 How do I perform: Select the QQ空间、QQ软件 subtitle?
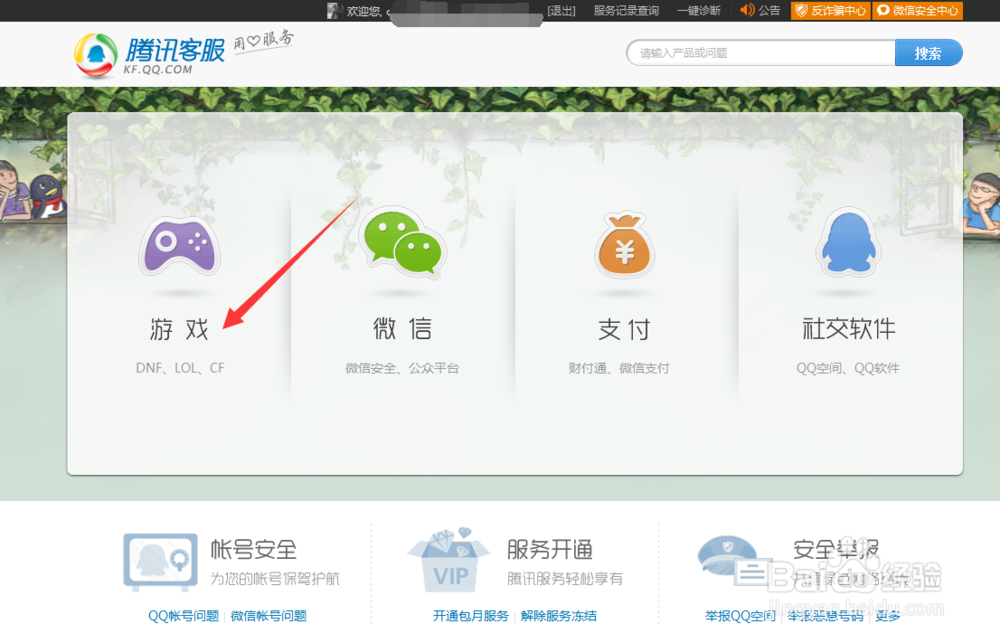coord(848,368)
